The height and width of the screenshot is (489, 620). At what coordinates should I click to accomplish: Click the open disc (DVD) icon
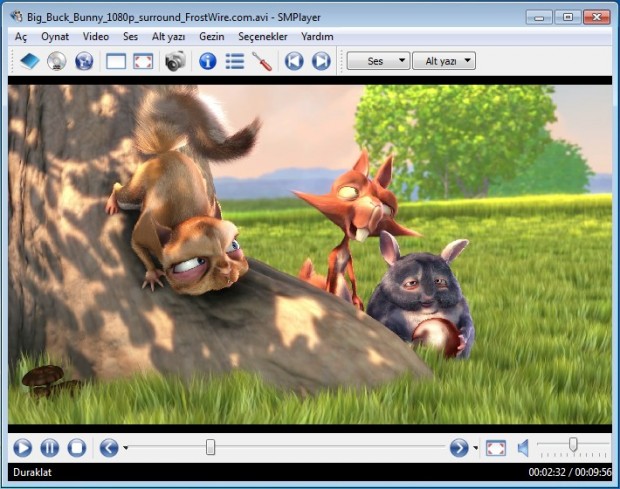click(57, 61)
